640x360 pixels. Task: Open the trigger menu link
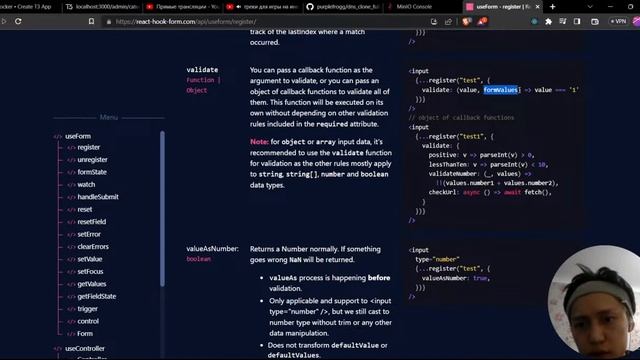[87, 309]
